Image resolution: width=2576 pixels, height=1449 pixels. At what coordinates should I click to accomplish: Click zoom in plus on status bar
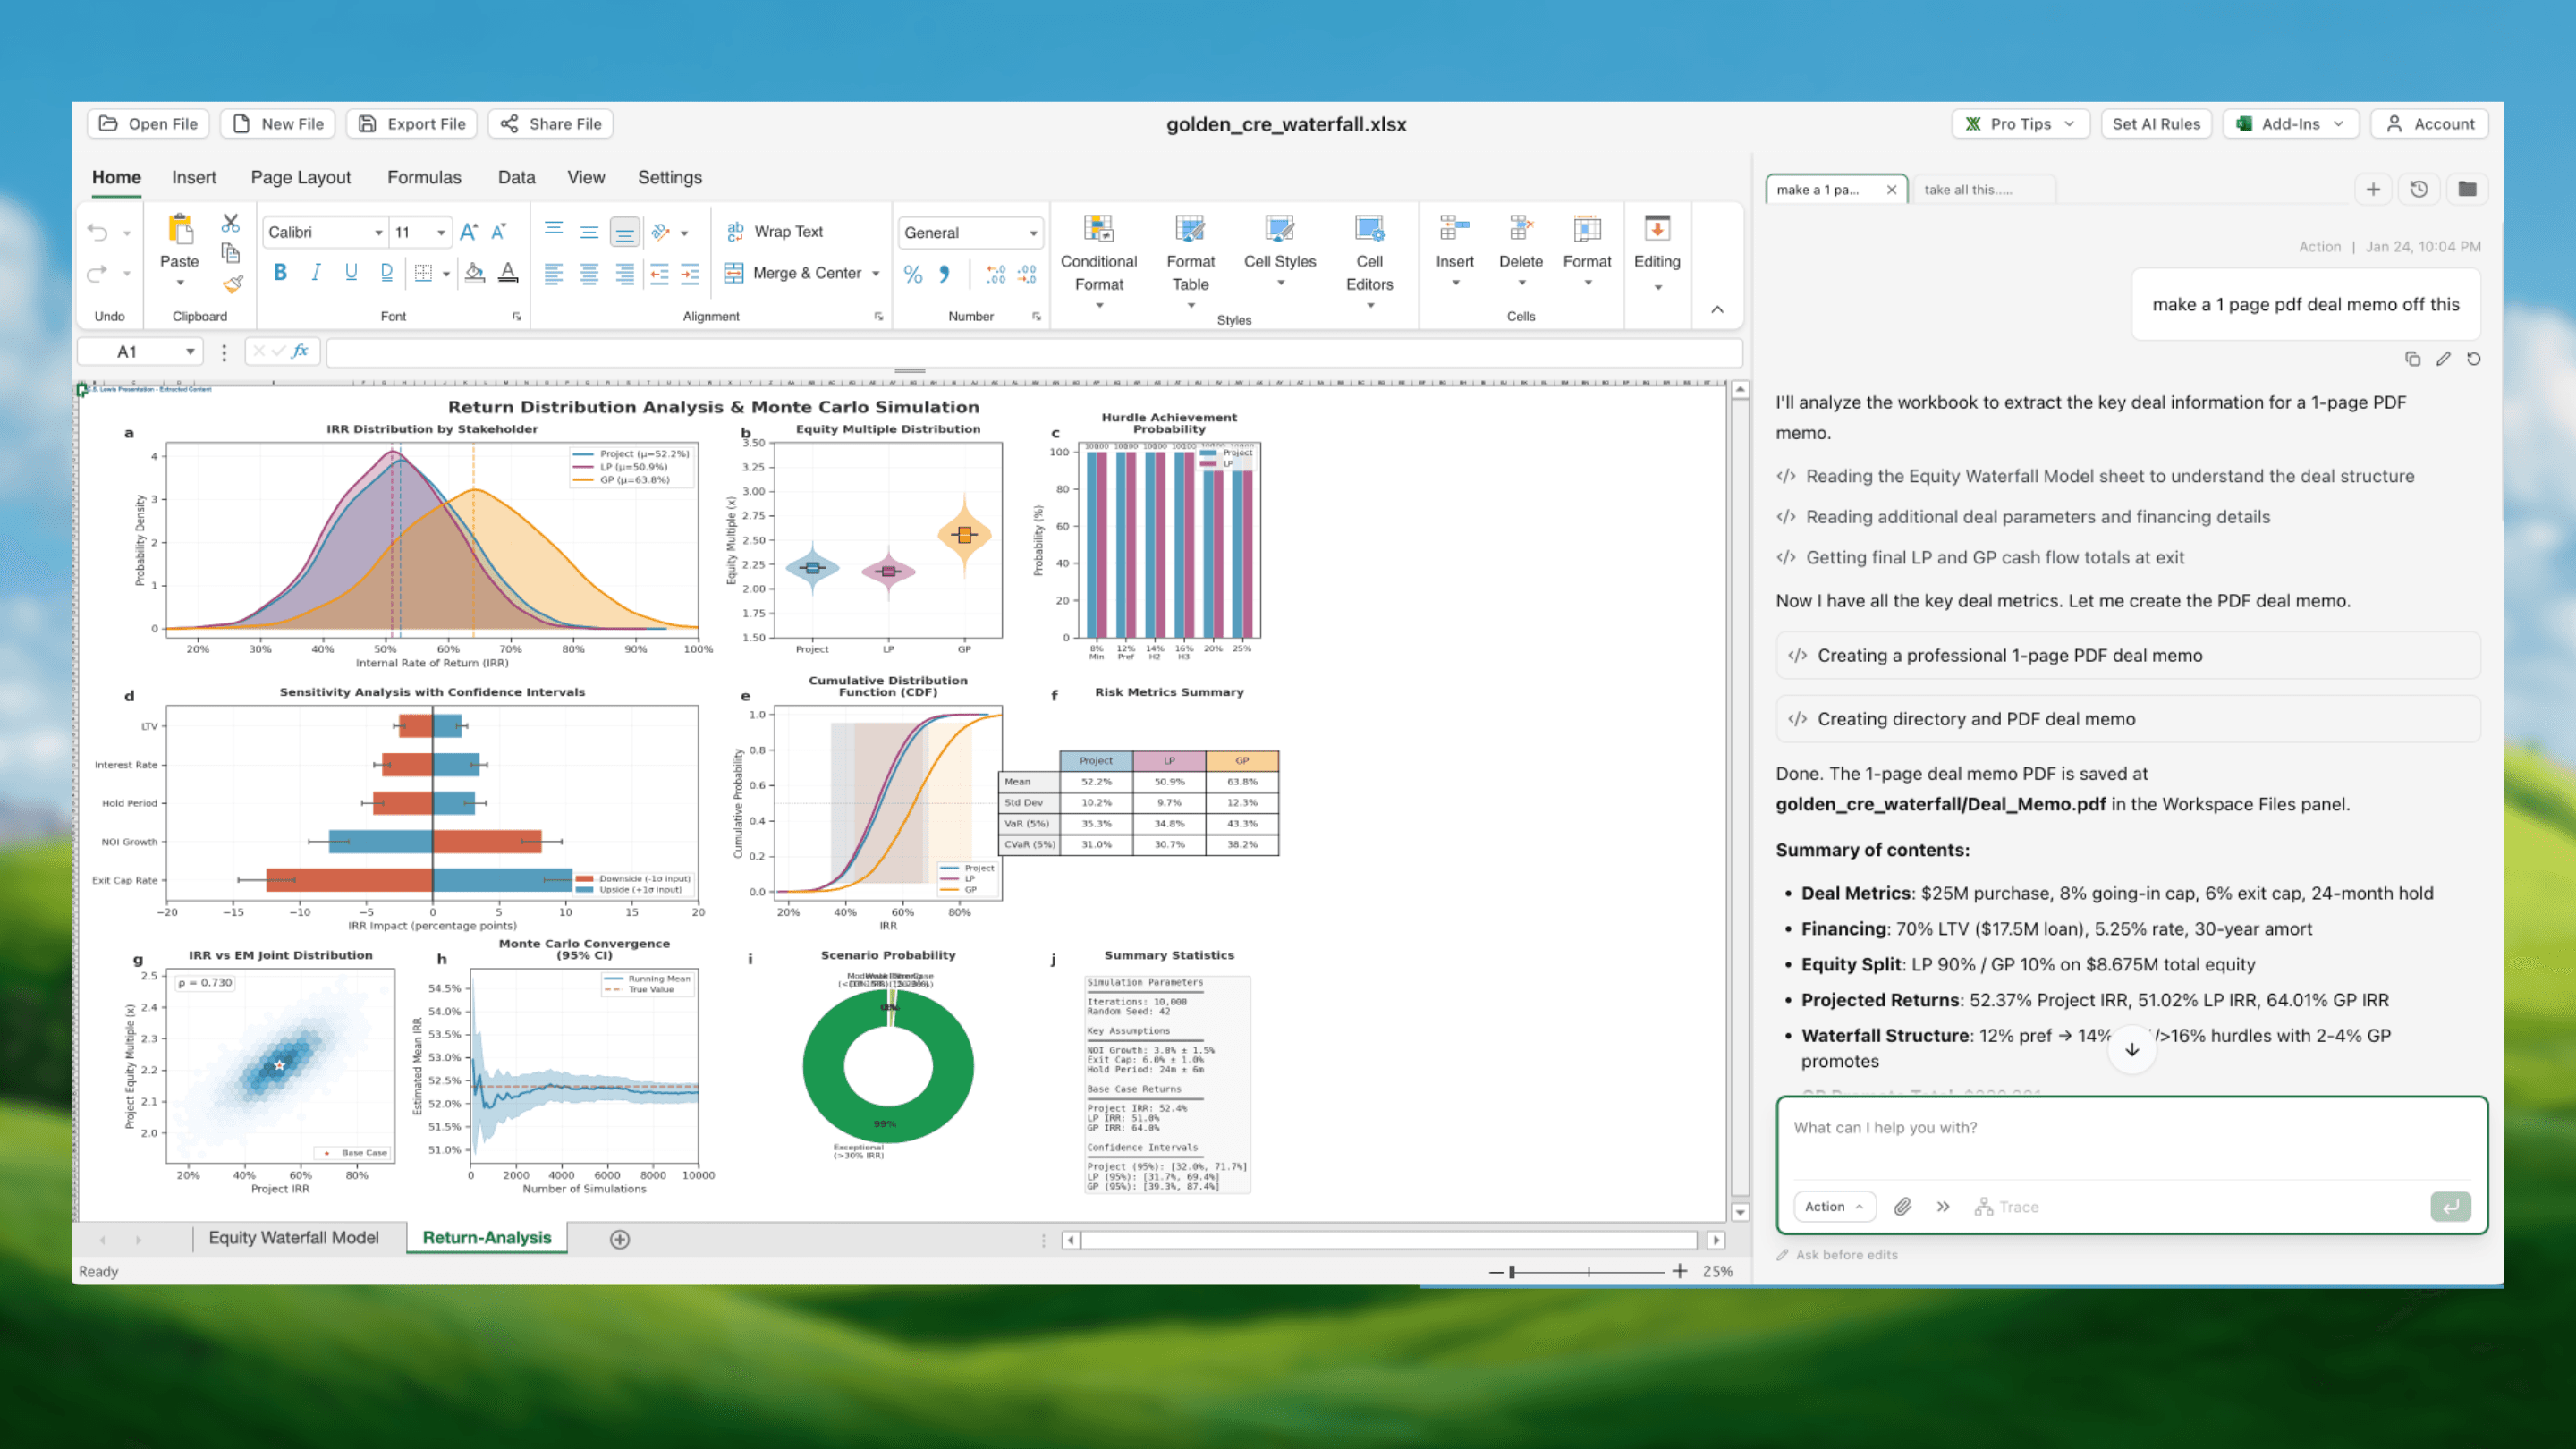tap(1680, 1271)
